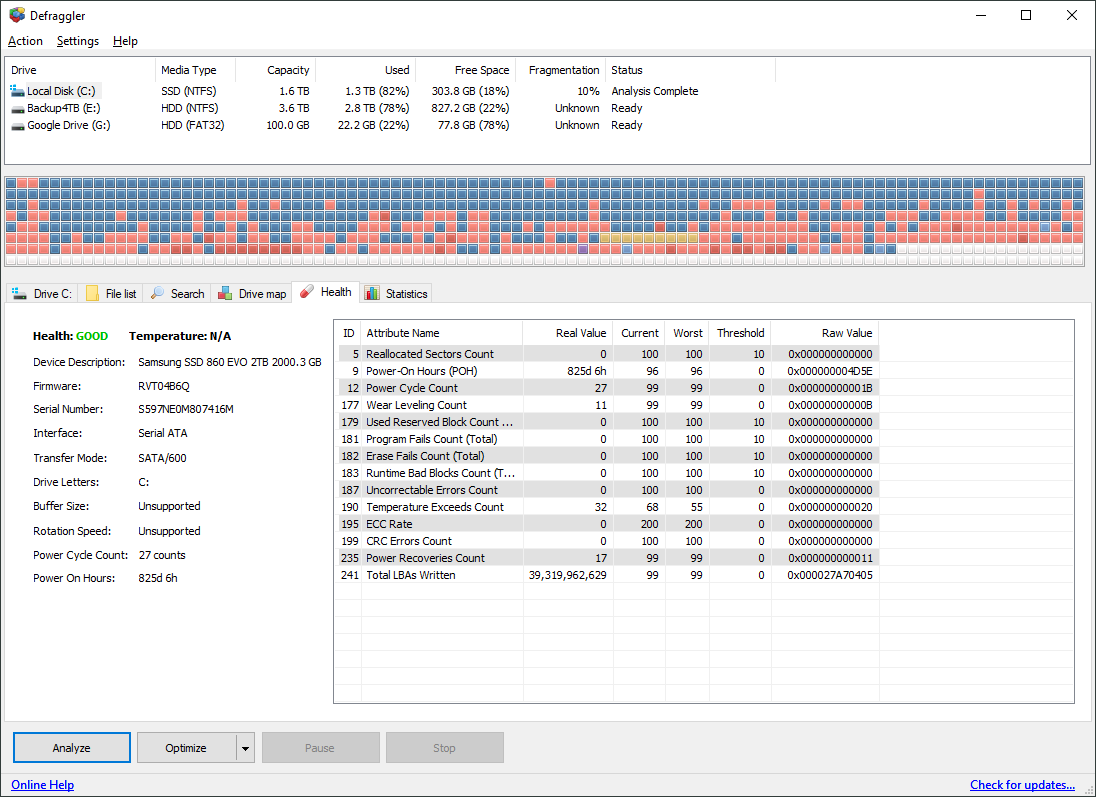1096x797 pixels.
Task: Select the Power-On Hours (POH) row
Action: (x=608, y=371)
